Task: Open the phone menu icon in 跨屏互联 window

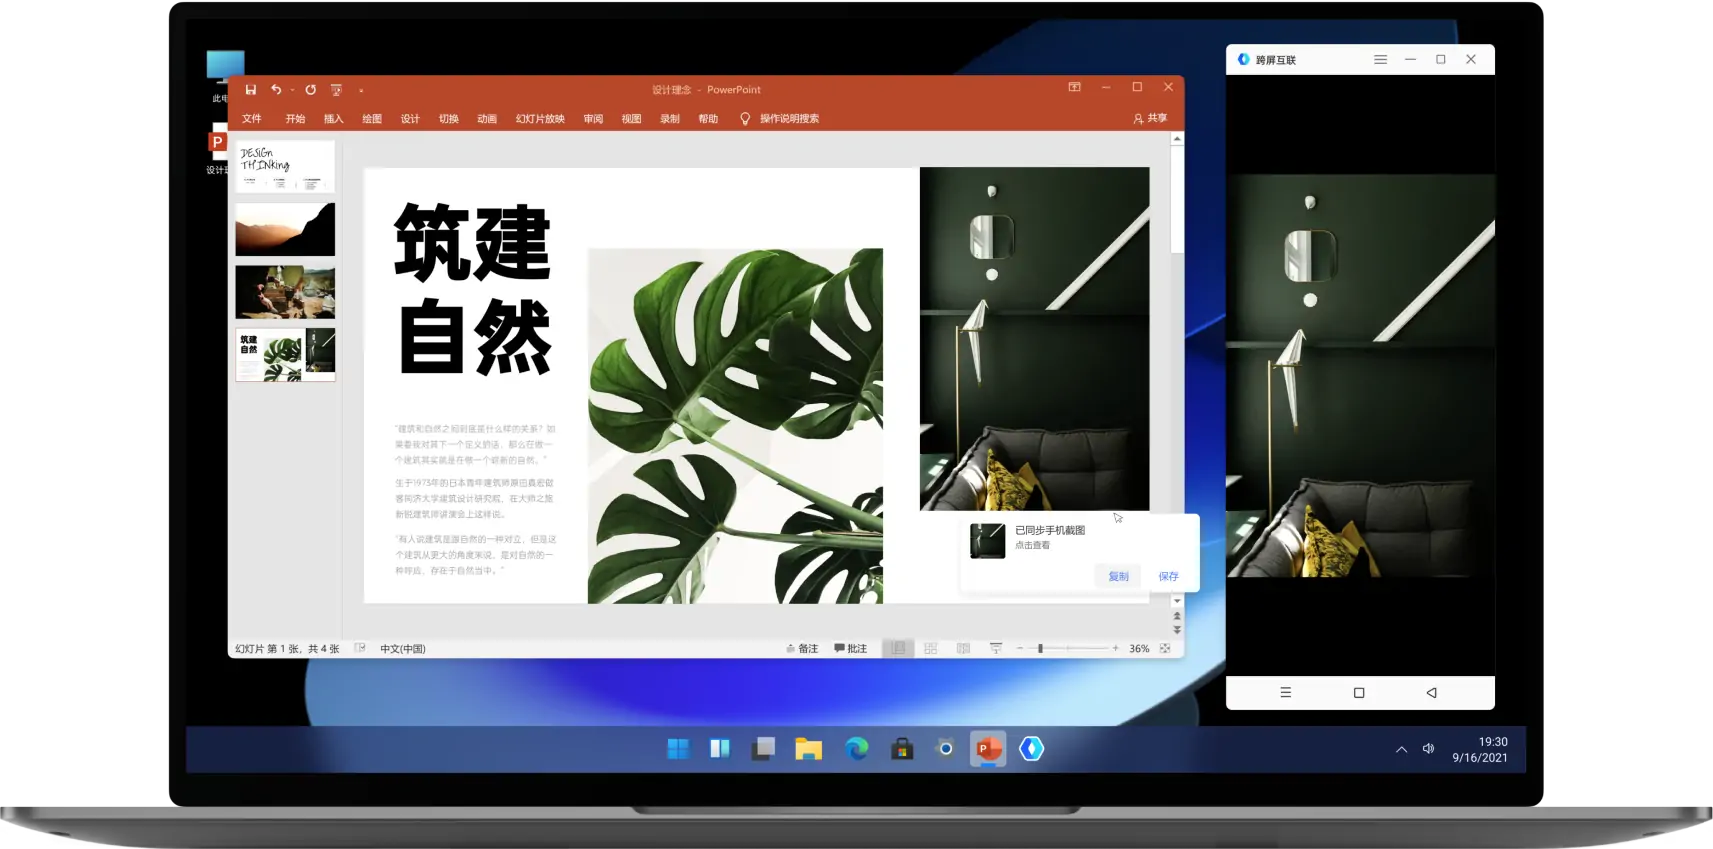Action: click(1380, 60)
